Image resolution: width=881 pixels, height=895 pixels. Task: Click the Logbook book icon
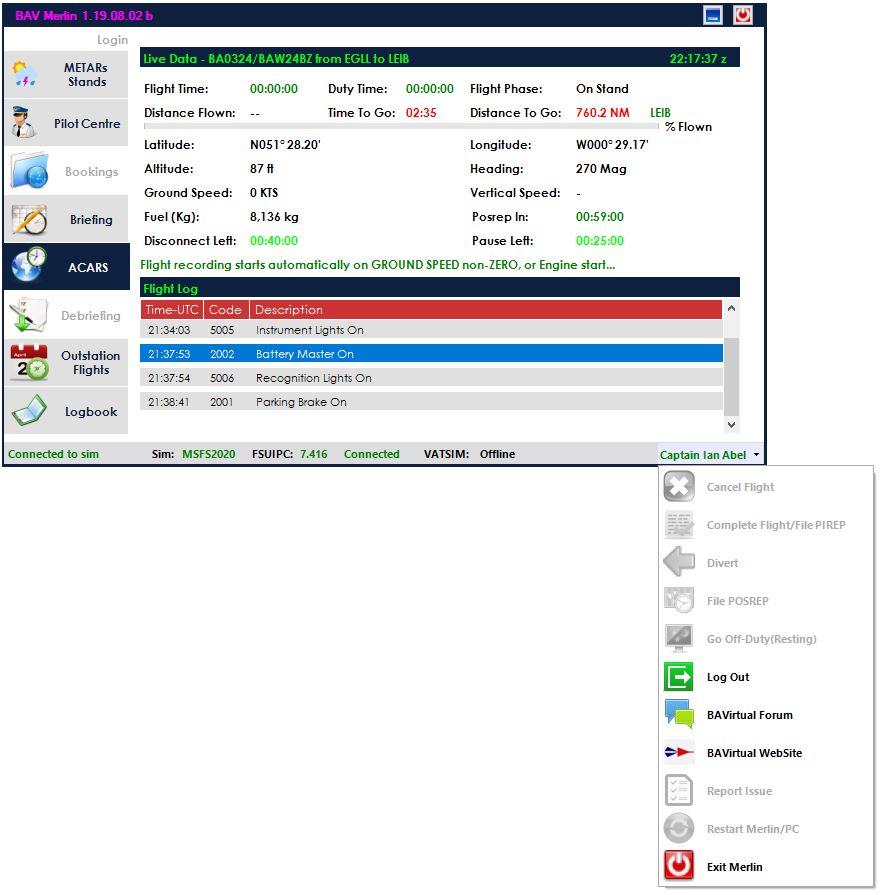coord(29,411)
